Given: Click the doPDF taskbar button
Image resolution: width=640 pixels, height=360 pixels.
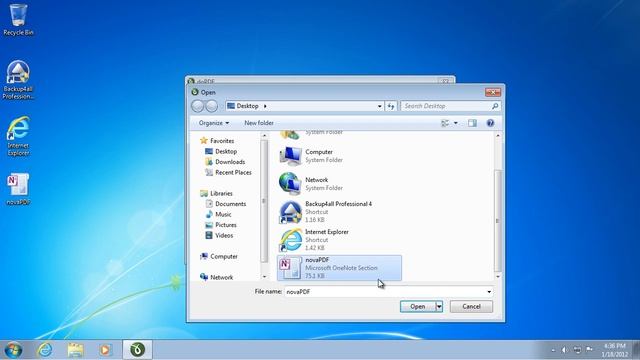Looking at the screenshot, I should 138,350.
